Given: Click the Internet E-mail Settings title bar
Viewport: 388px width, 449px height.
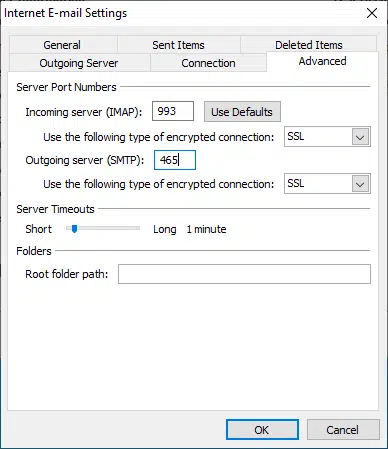Looking at the screenshot, I should point(180,13).
